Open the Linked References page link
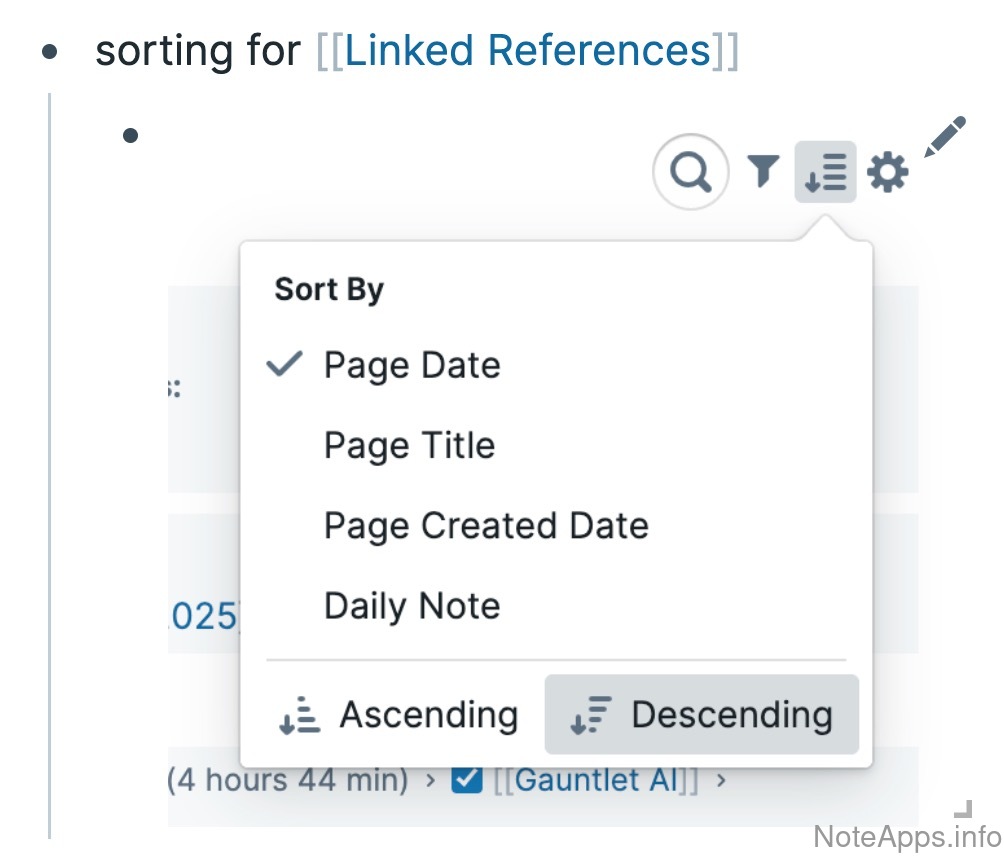The height and width of the screenshot is (856, 1004). click(528, 50)
